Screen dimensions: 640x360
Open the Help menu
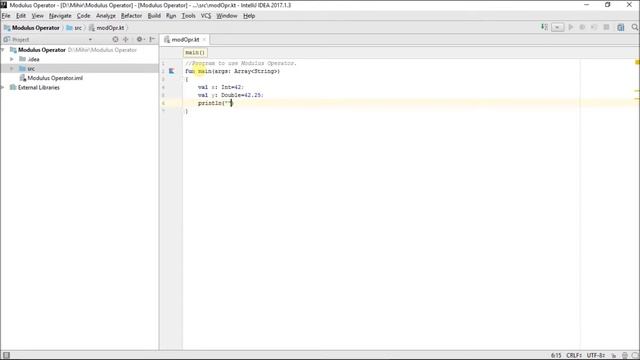click(x=249, y=16)
